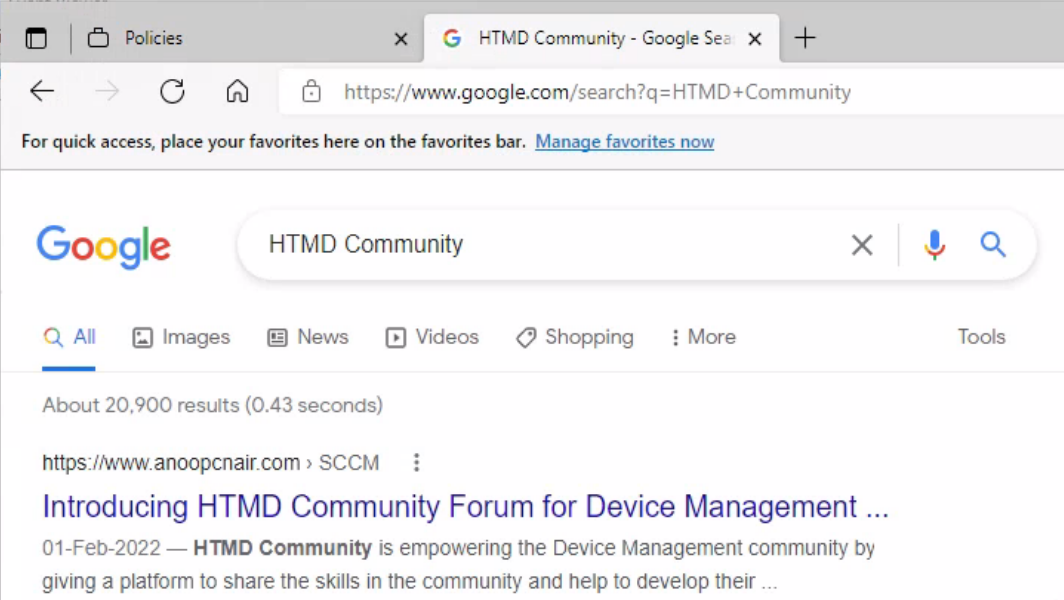Reload the page with refresh icon

coord(172,92)
